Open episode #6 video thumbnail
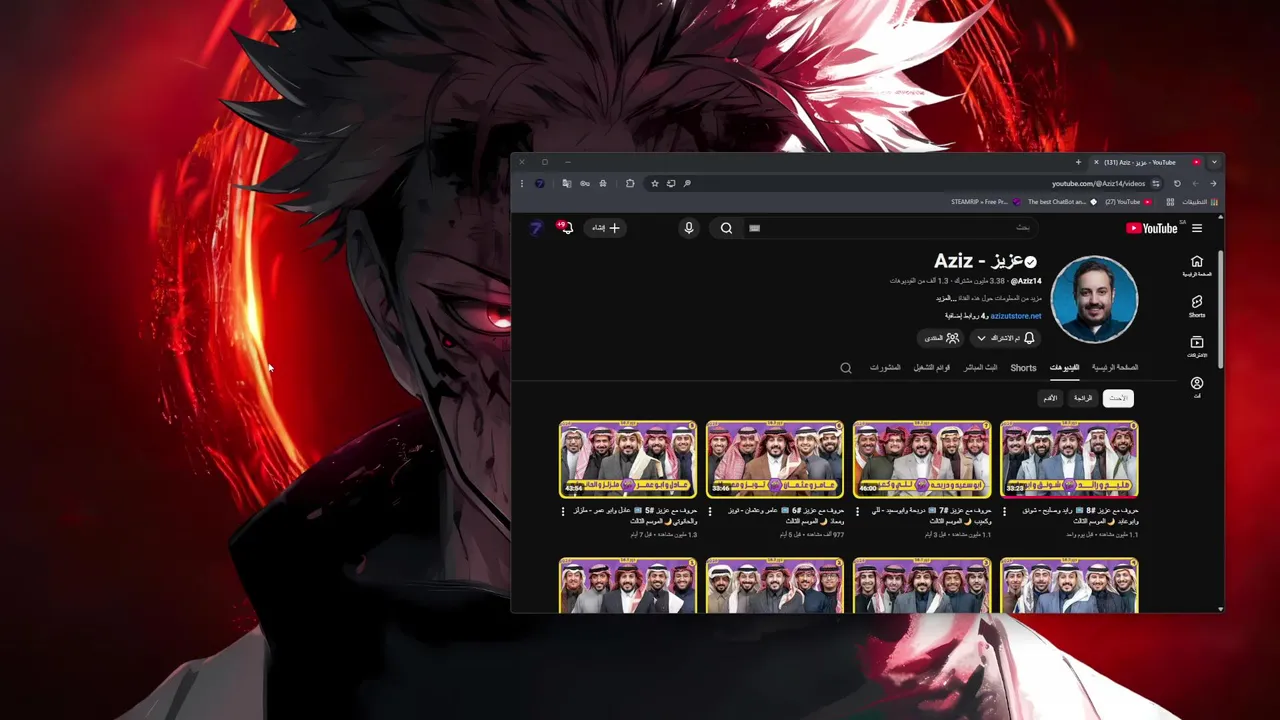The width and height of the screenshot is (1280, 720). [775, 459]
